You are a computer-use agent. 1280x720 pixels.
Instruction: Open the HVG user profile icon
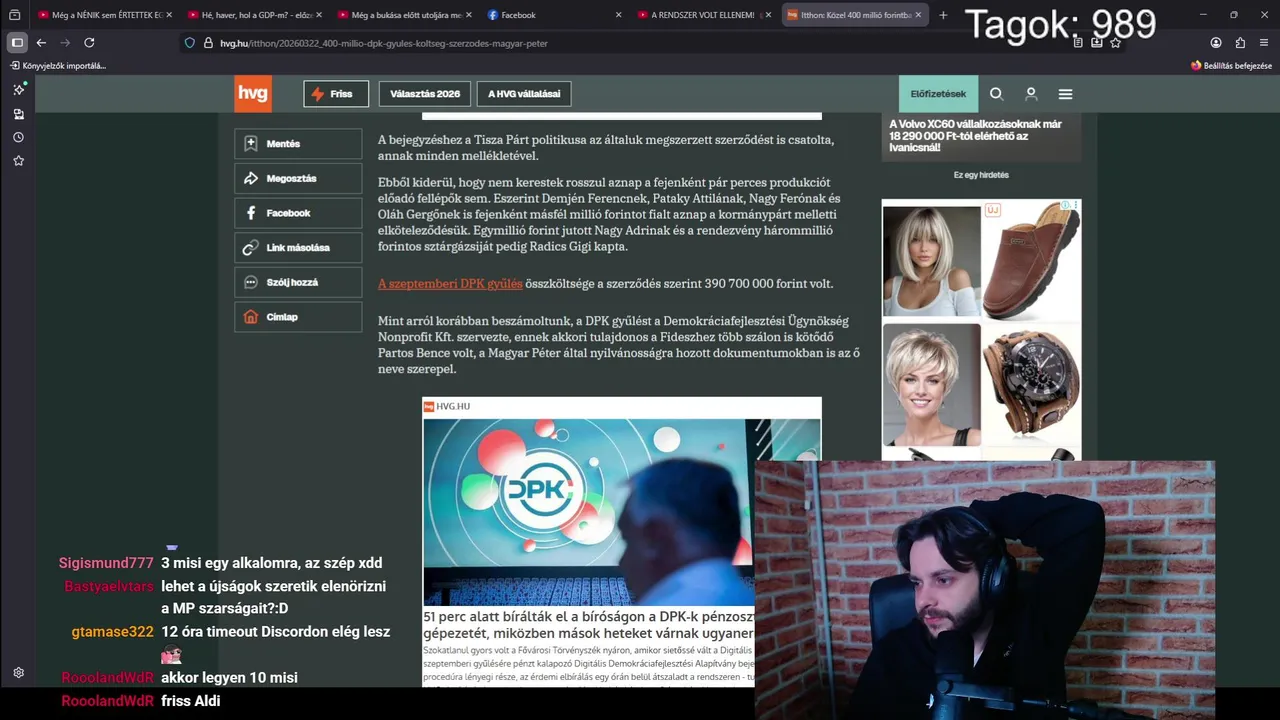click(x=1031, y=94)
